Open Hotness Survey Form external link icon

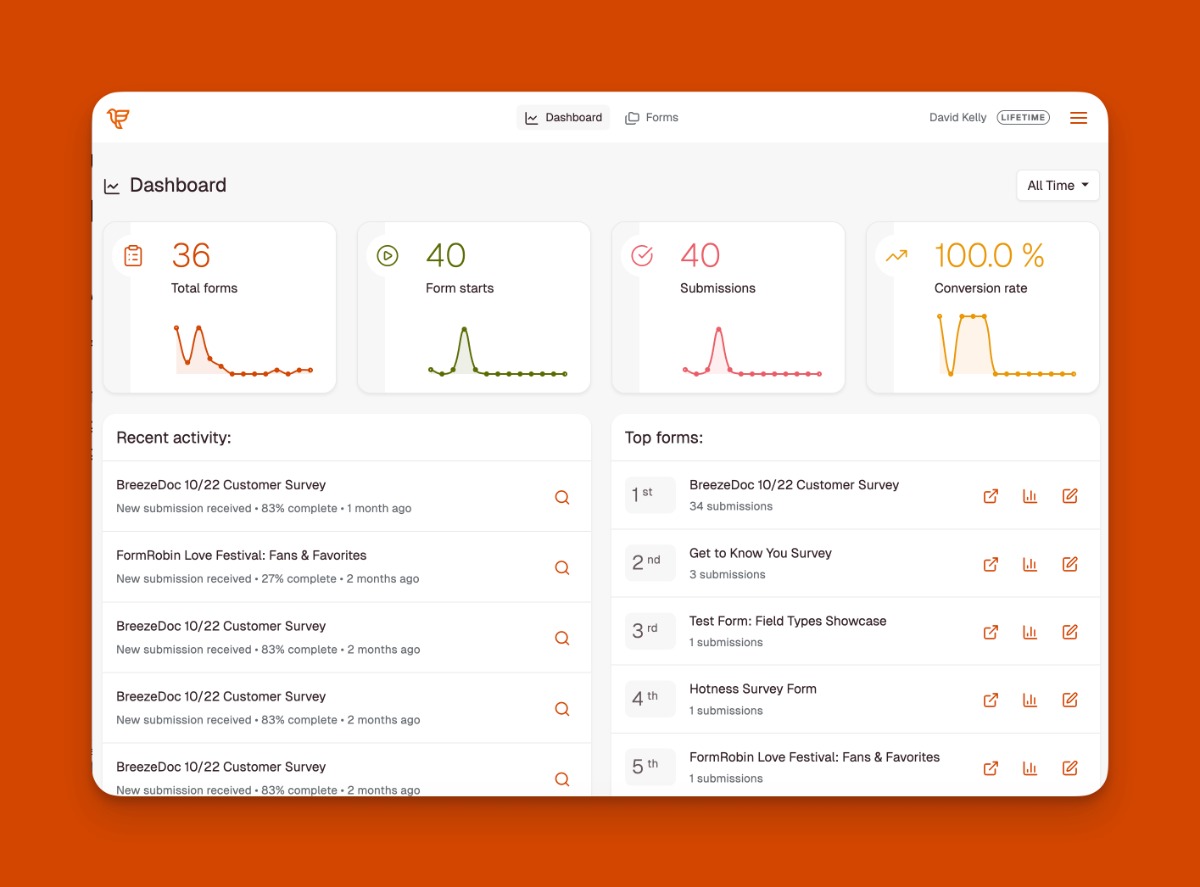[x=990, y=700]
